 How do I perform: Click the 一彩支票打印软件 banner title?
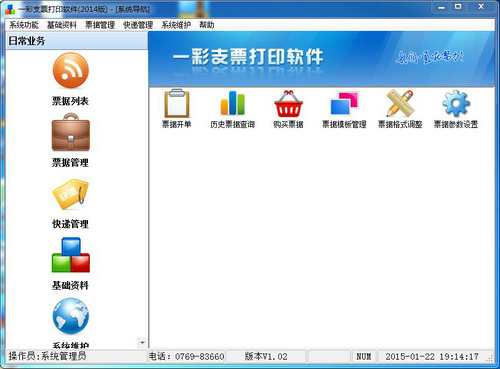pyautogui.click(x=248, y=57)
